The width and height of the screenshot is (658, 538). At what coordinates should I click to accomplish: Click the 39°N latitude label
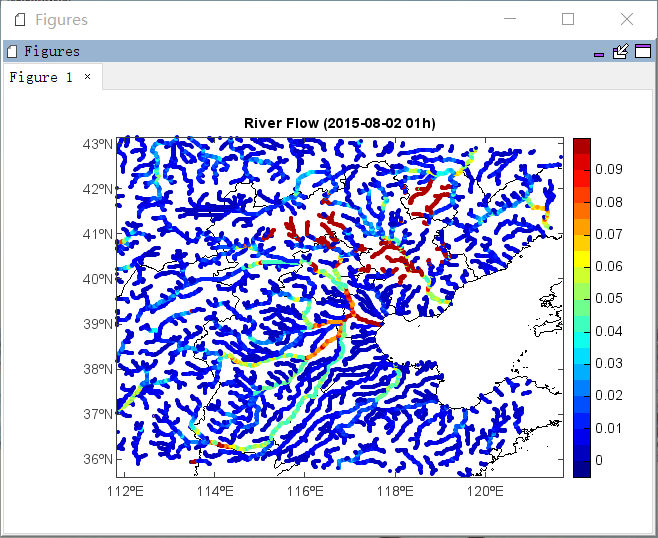(x=98, y=324)
